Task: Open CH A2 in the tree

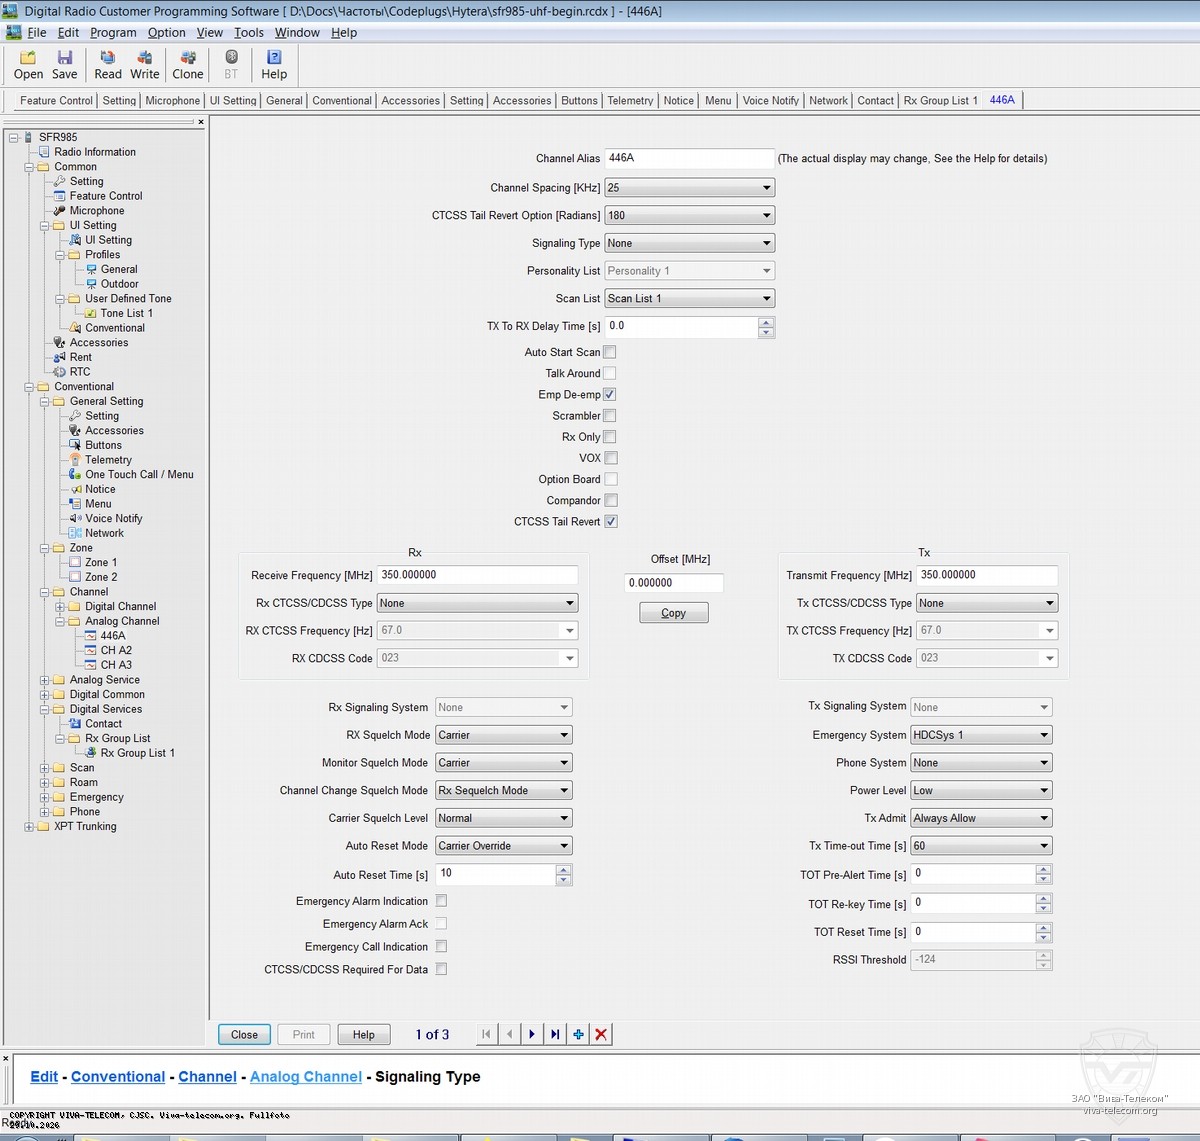Action: pos(116,650)
